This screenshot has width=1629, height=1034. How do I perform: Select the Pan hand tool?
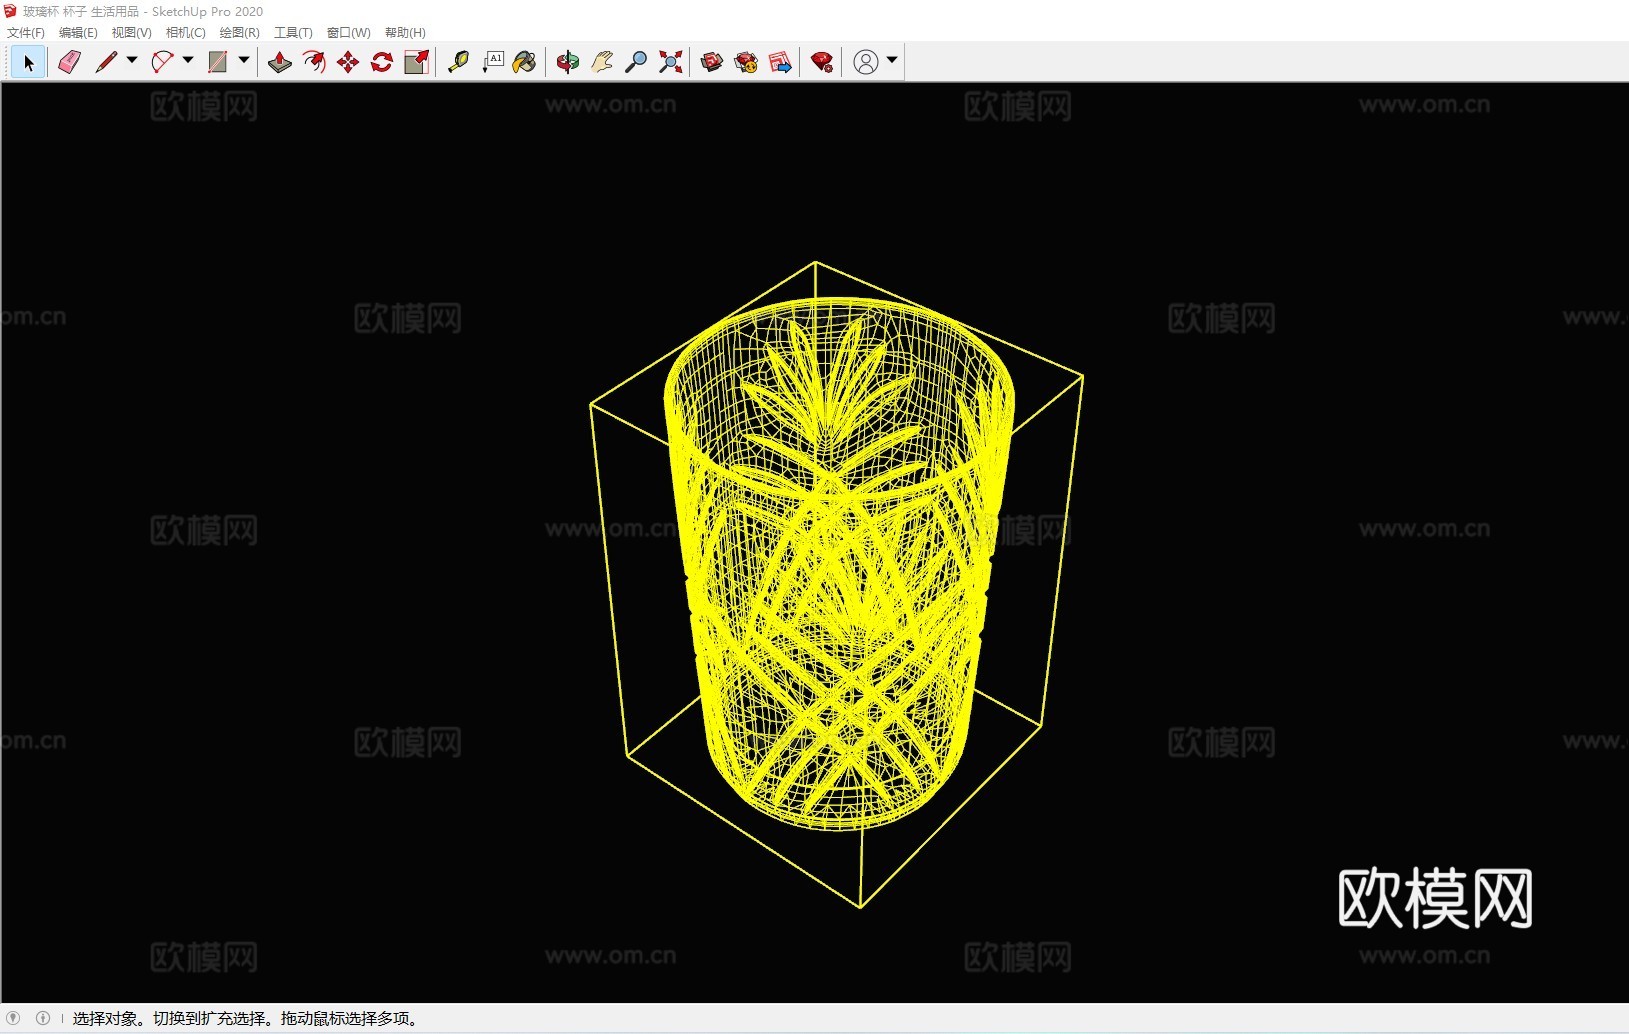point(602,62)
